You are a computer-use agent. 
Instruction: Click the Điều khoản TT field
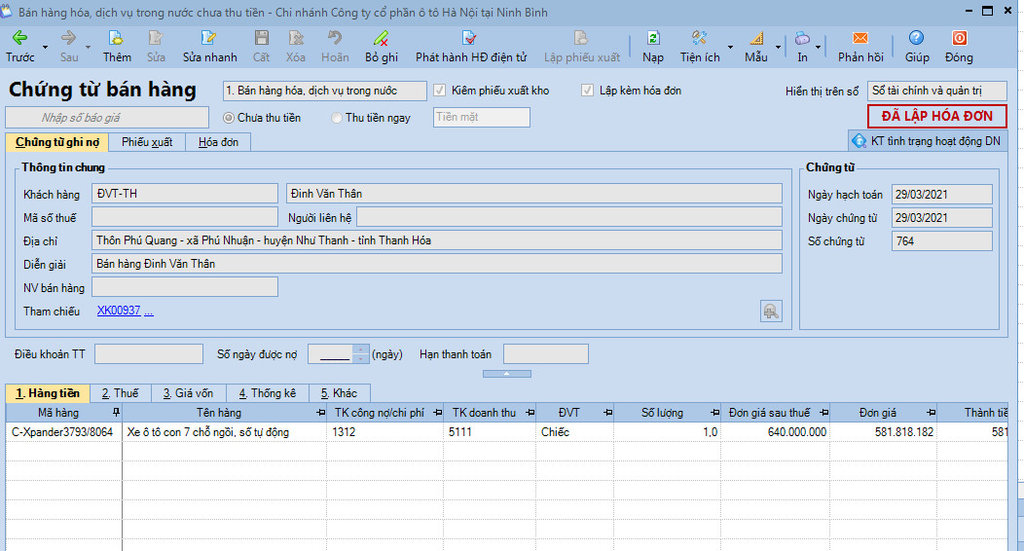(148, 354)
